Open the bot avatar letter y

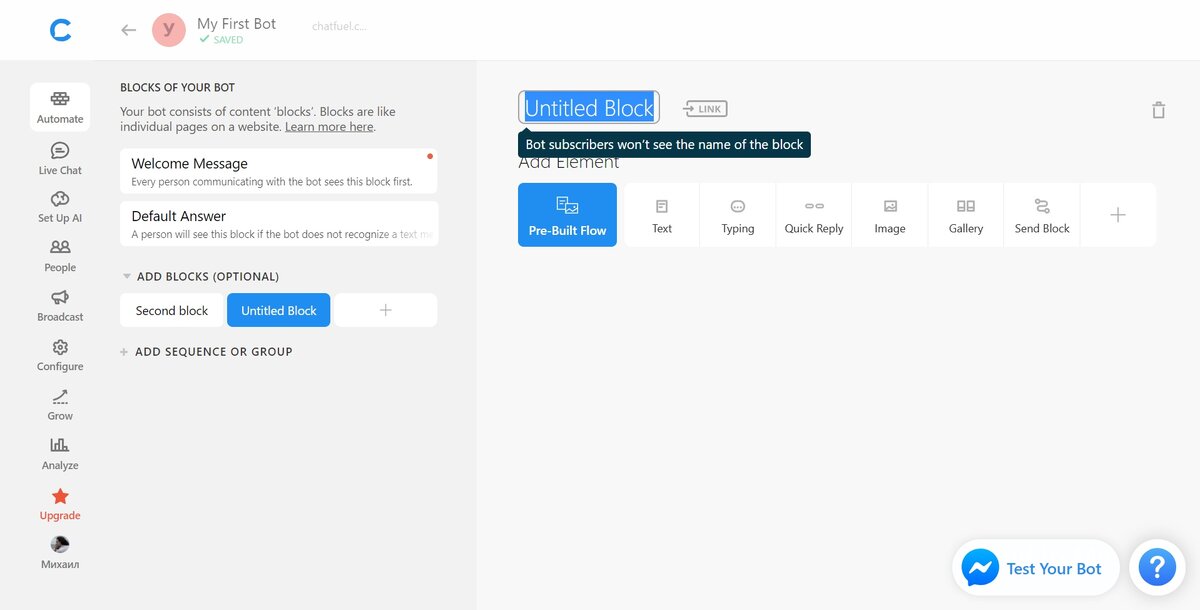(x=168, y=30)
